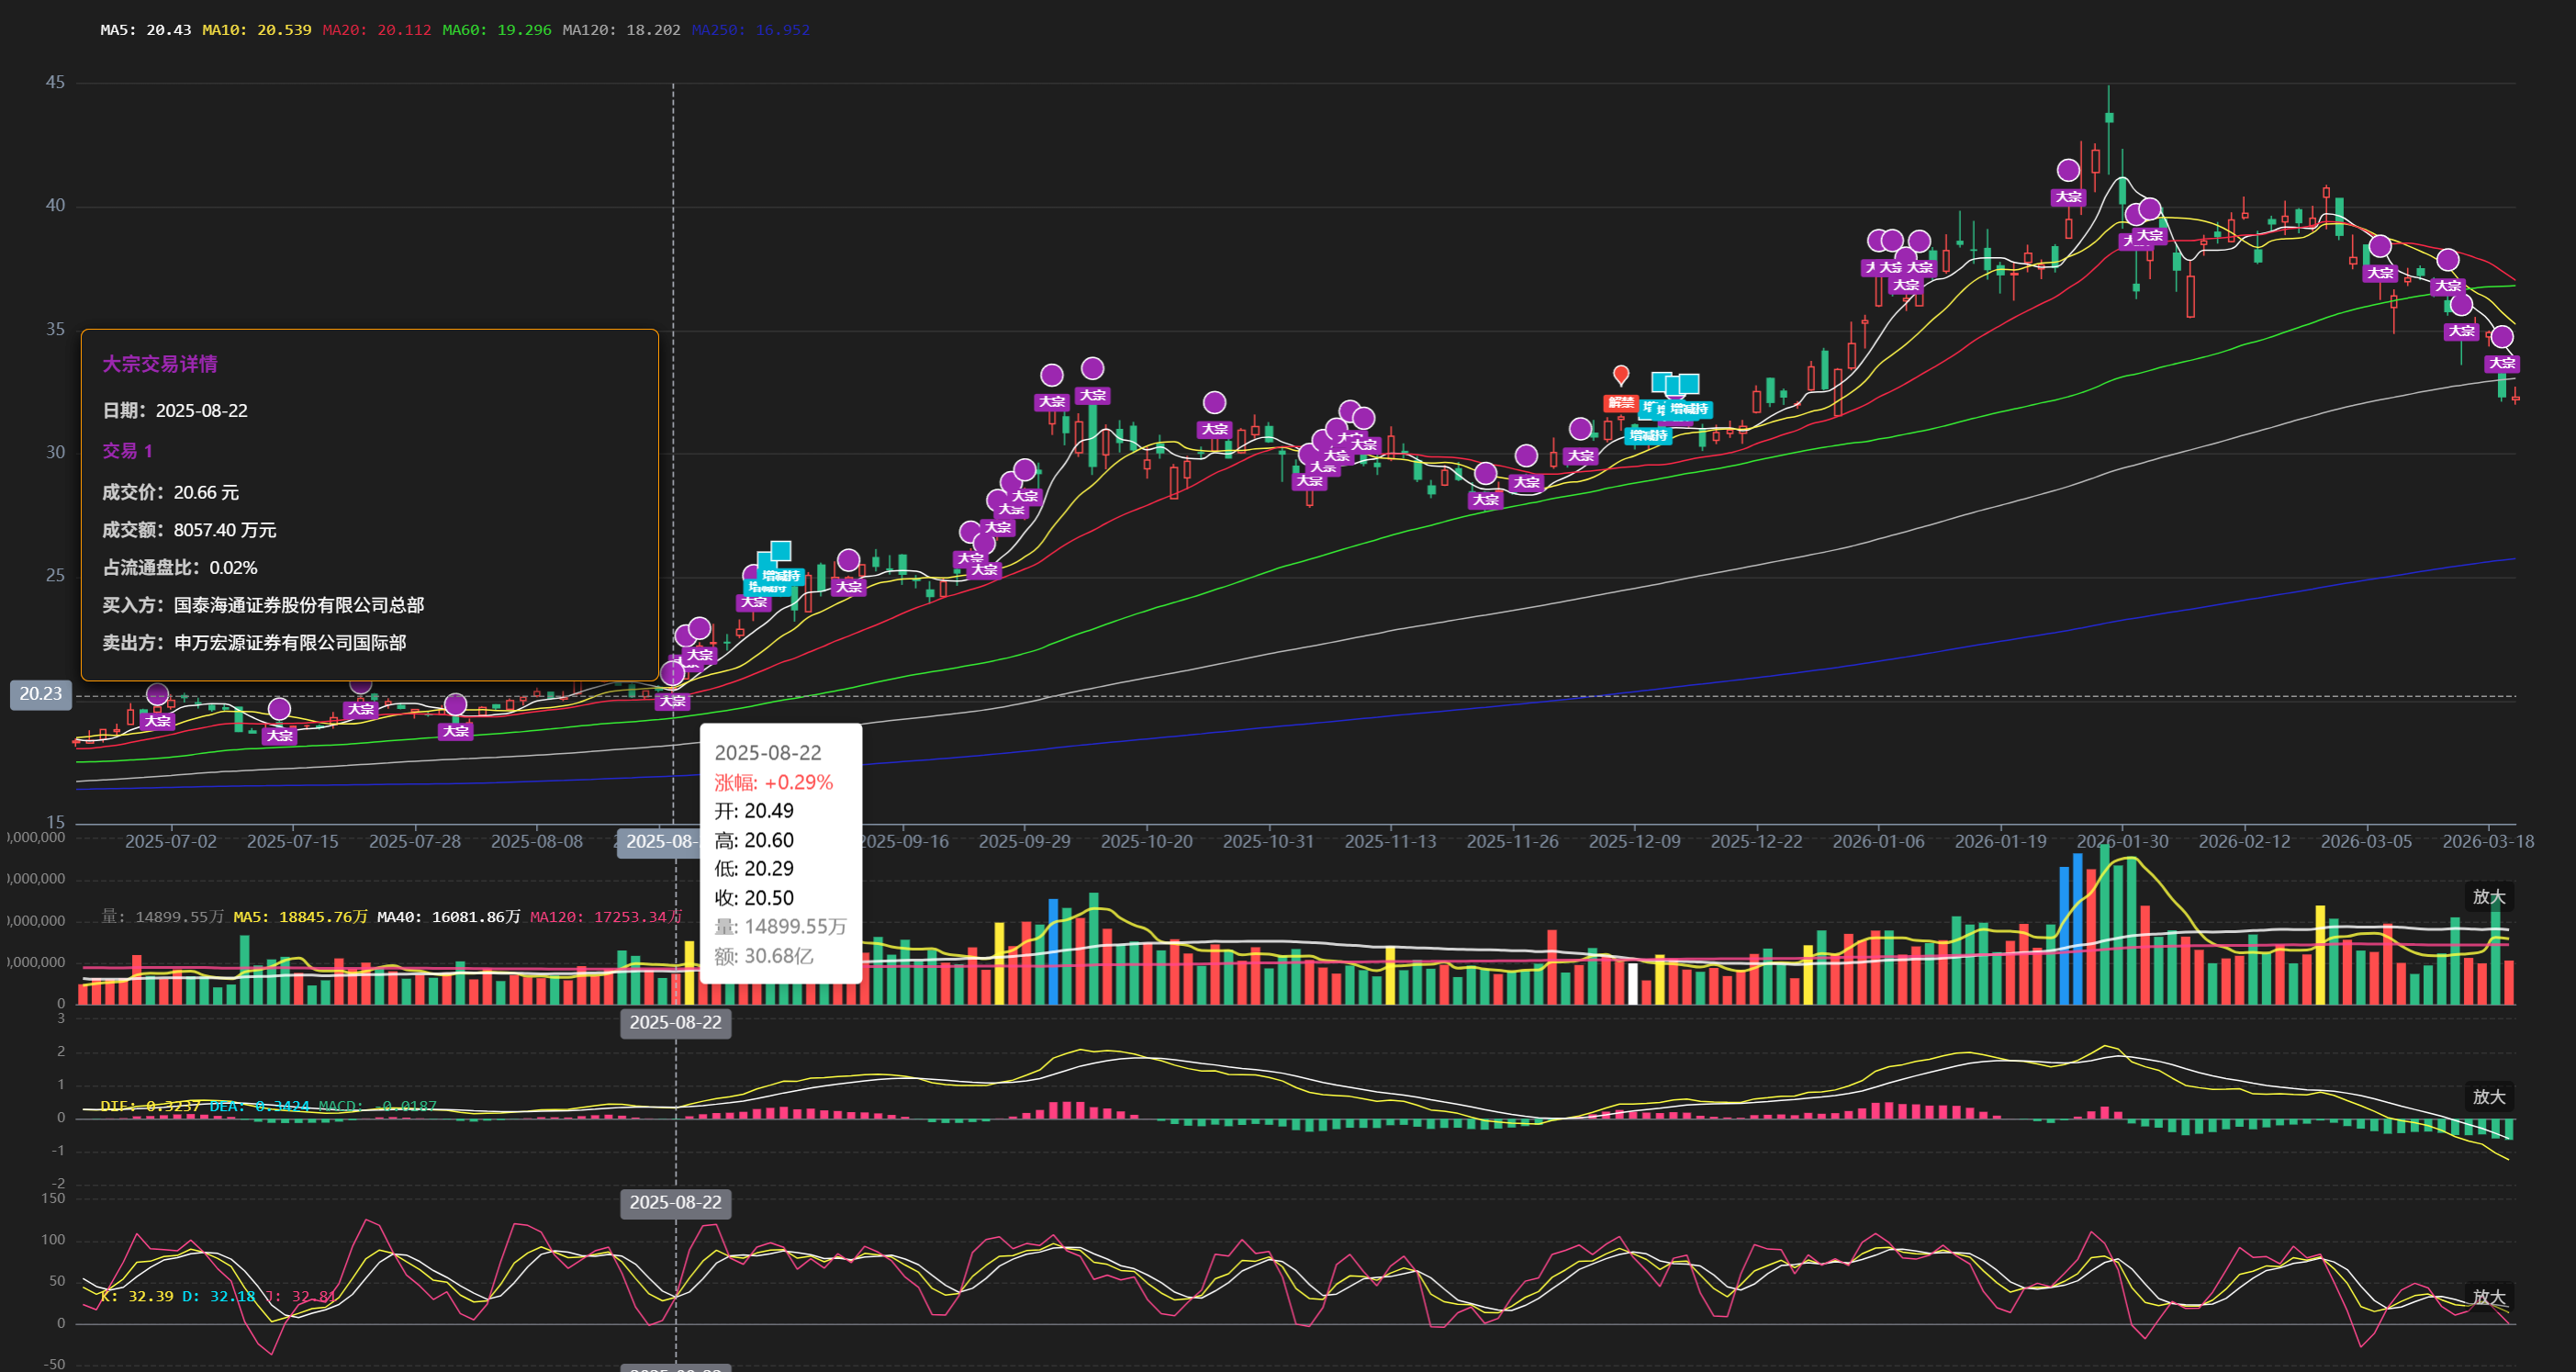Click the lone 大宗 circle above 2025-10-31
Image resolution: width=2576 pixels, height=1372 pixels.
point(1214,402)
